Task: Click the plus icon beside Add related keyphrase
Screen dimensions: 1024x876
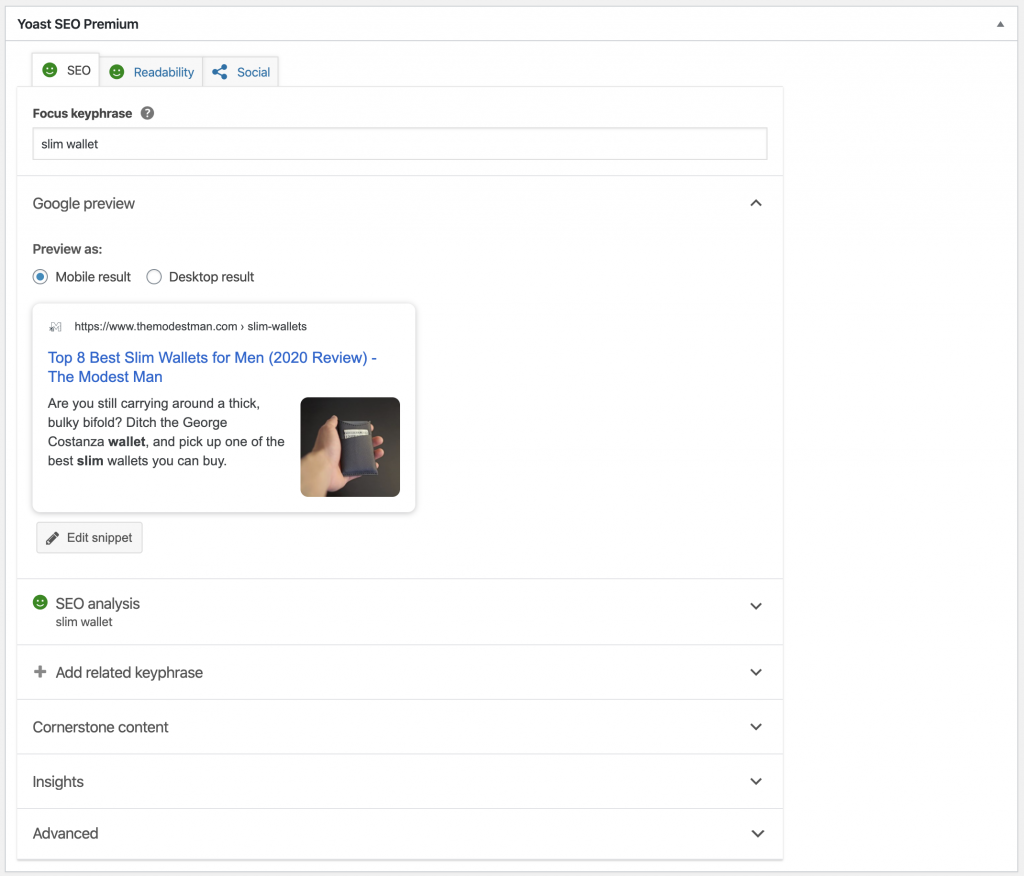Action: (40, 672)
